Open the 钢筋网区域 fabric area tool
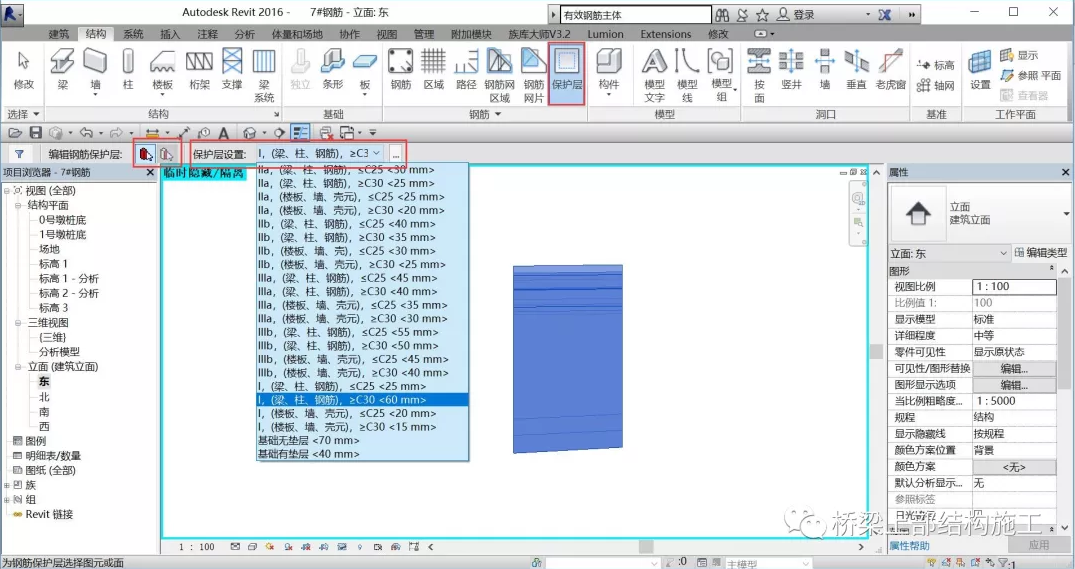This screenshot has width=1075, height=569. [499, 73]
